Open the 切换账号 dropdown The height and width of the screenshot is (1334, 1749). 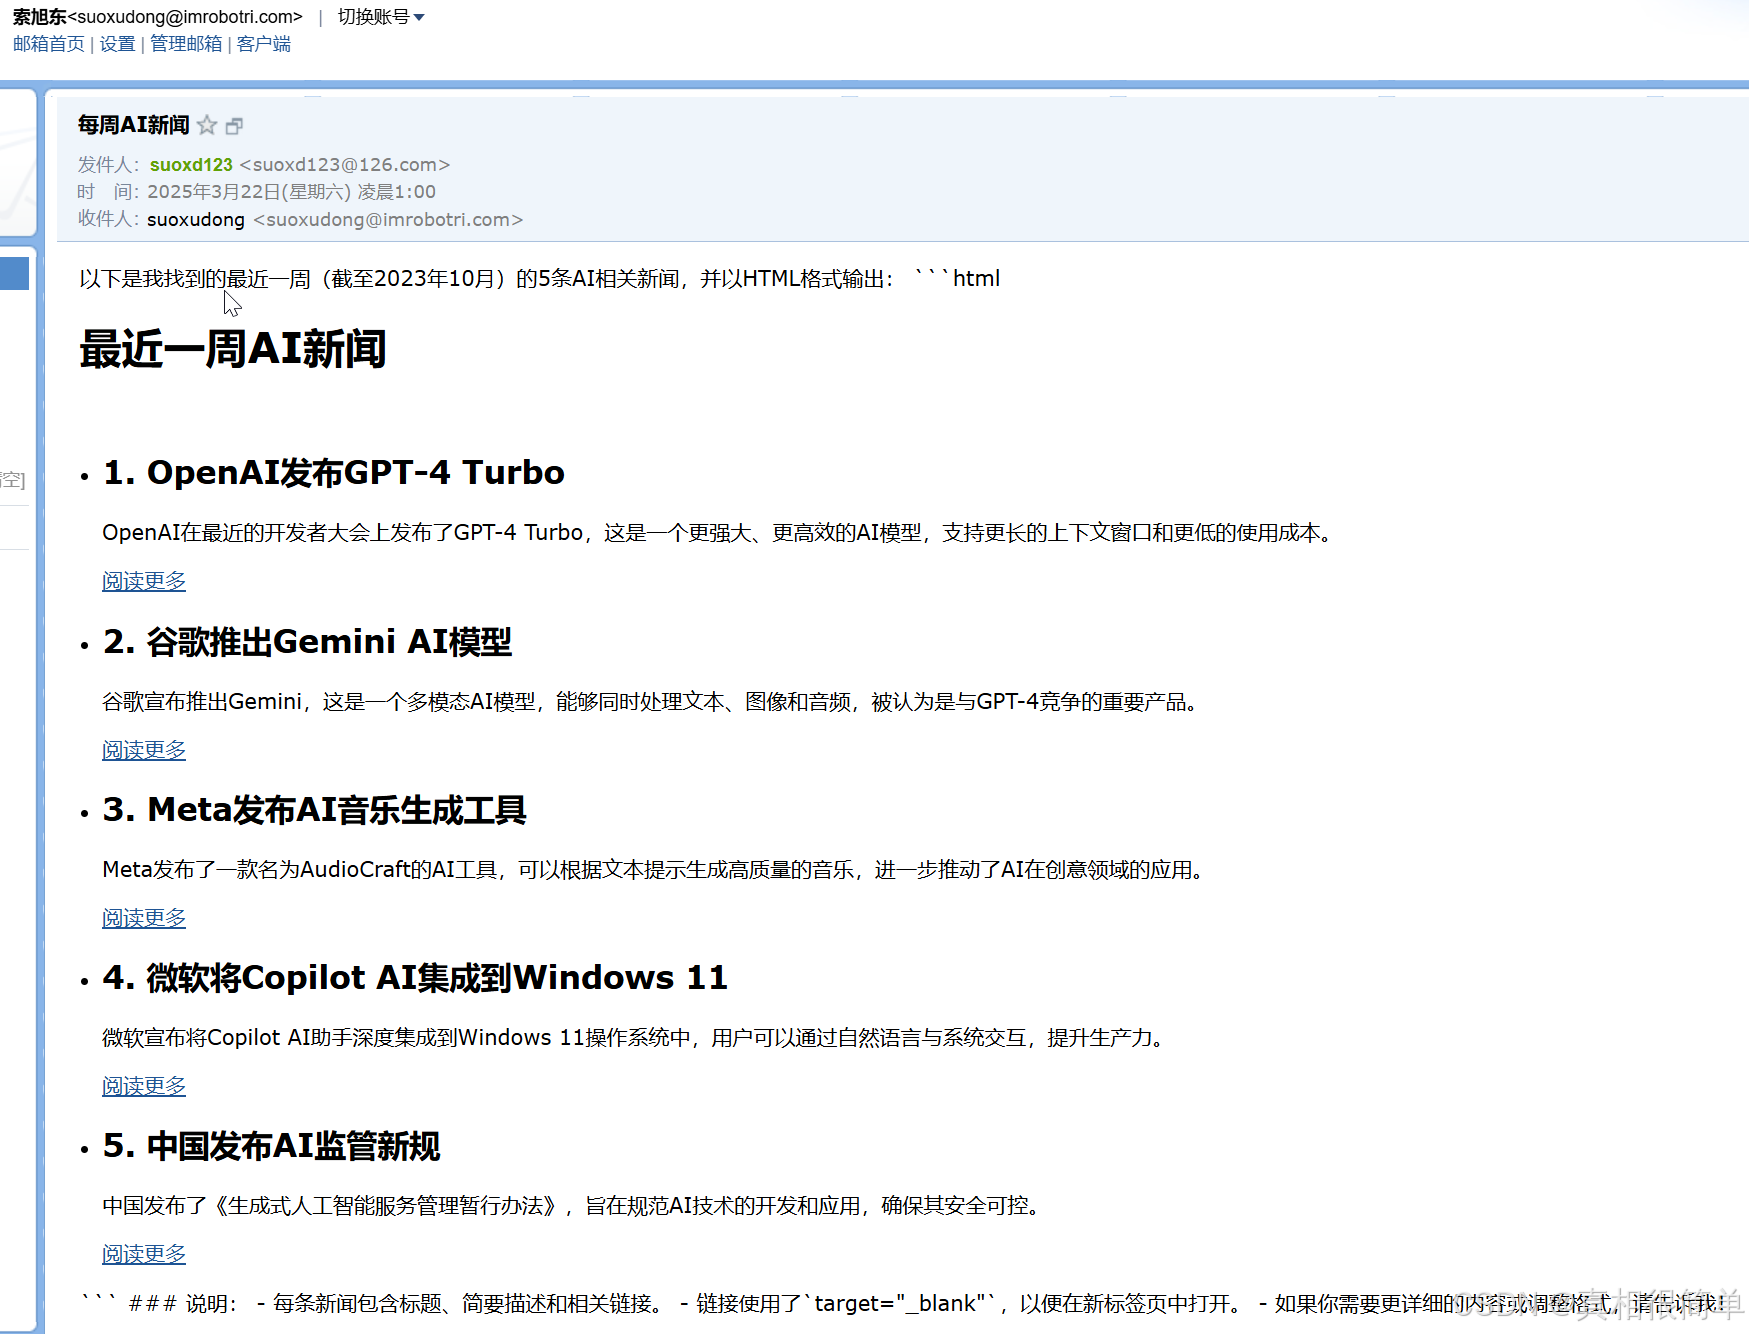click(x=381, y=17)
